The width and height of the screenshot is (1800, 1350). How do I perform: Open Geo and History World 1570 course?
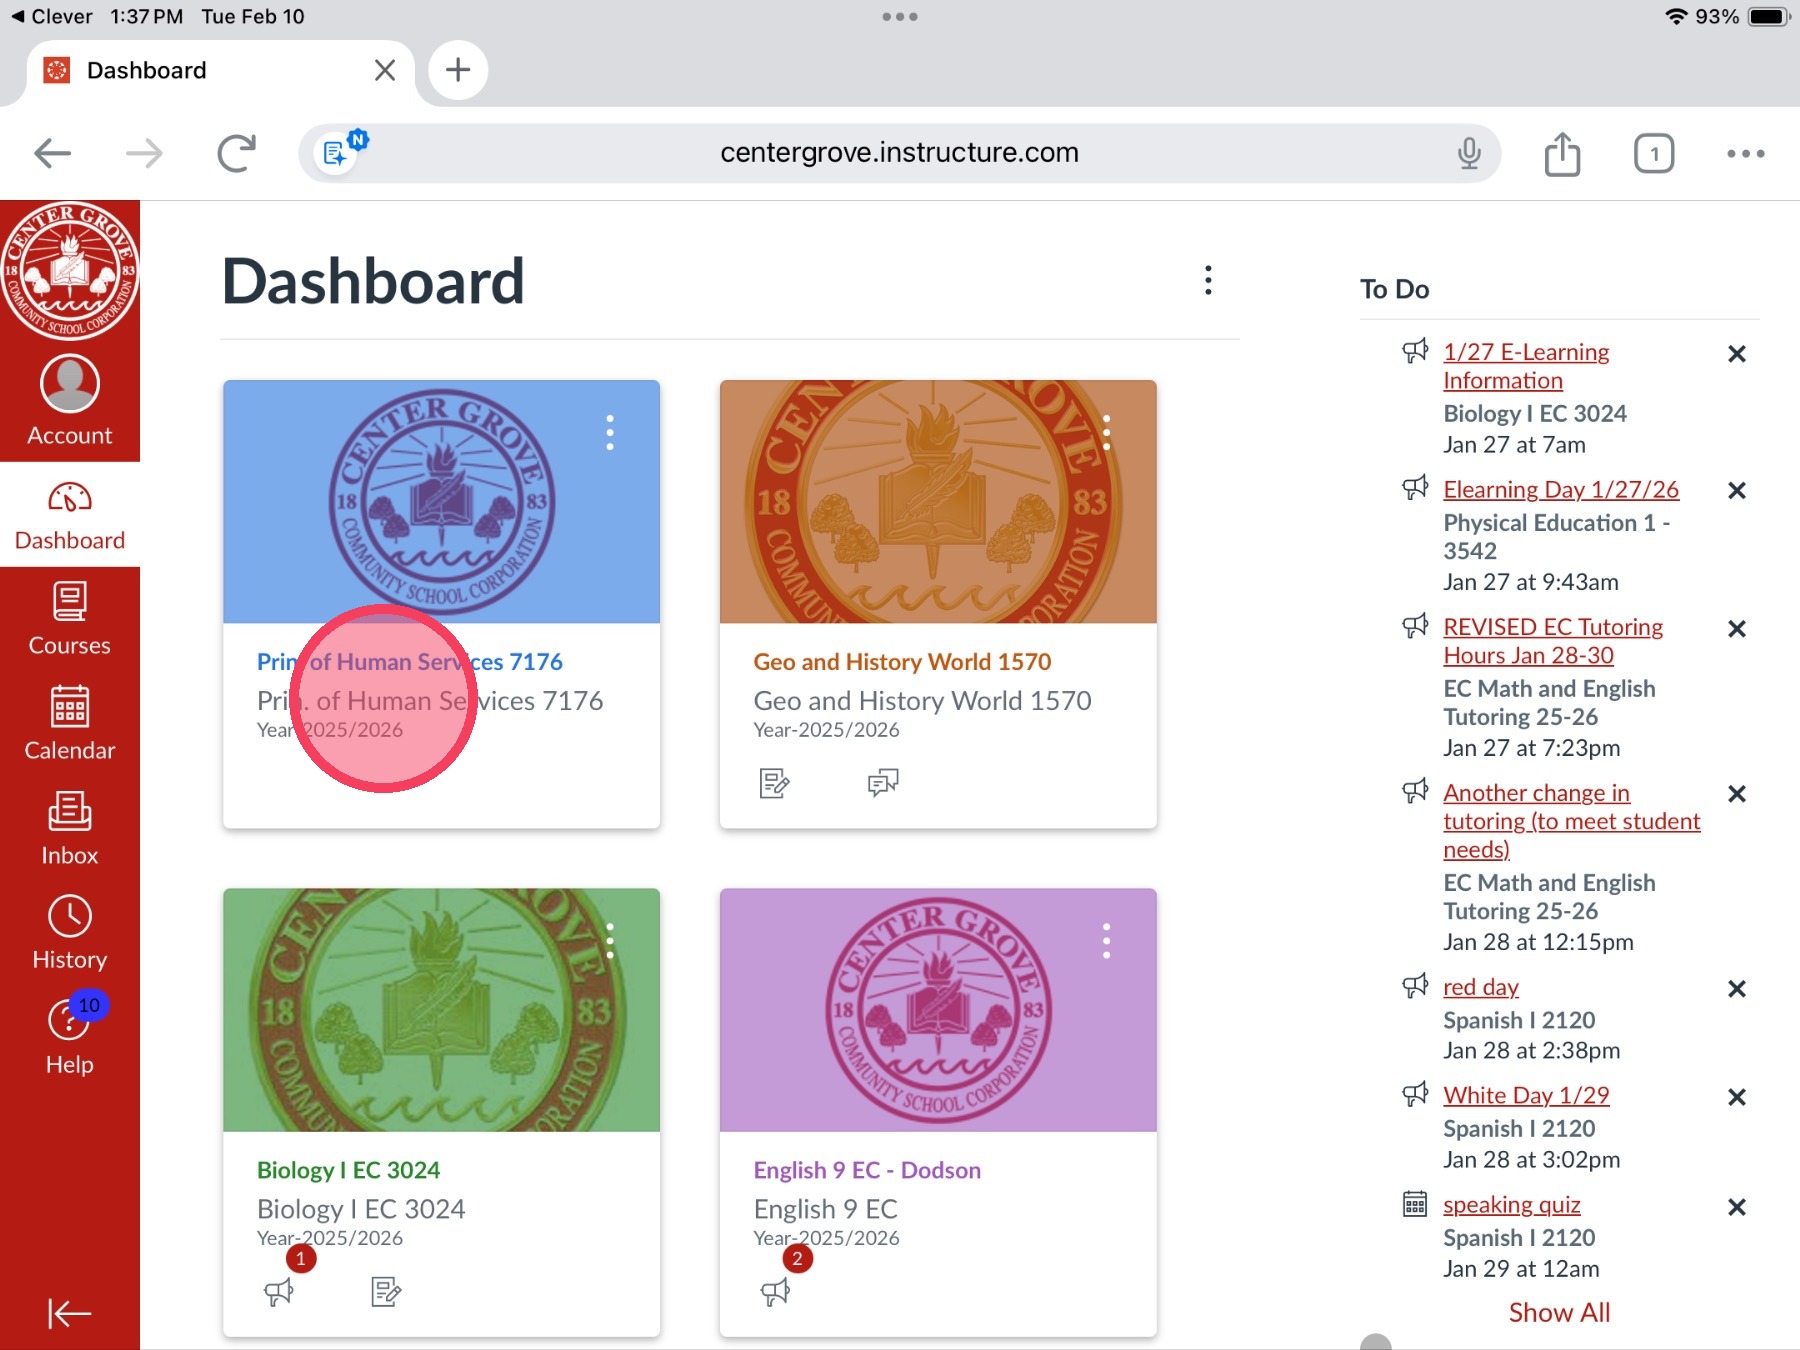click(x=902, y=662)
